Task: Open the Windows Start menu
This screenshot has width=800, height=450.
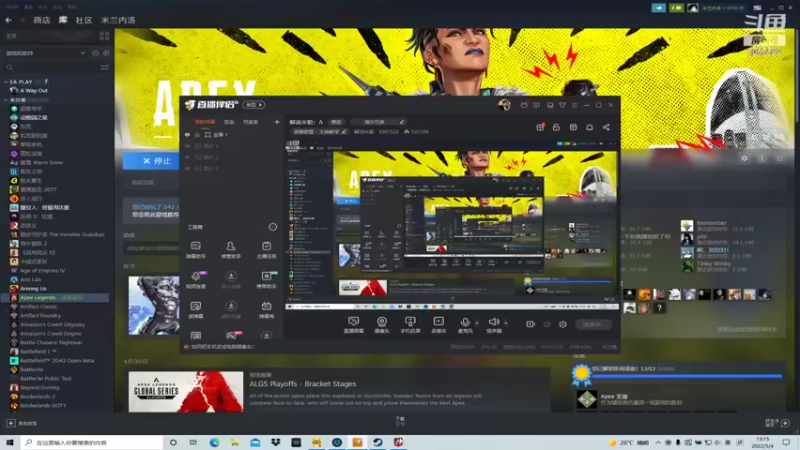Action: (9, 442)
